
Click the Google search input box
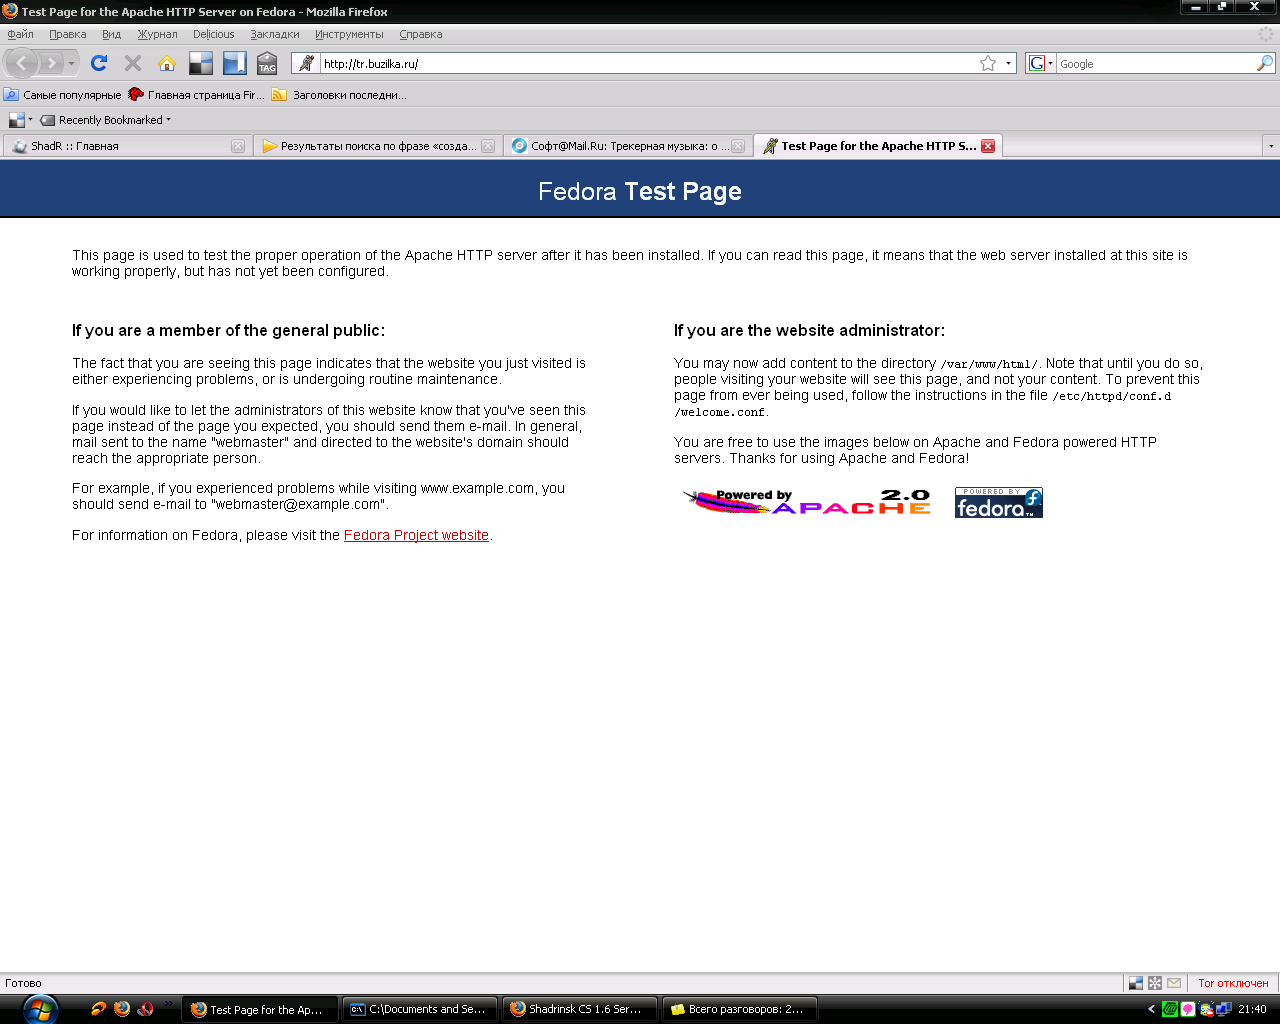[x=1155, y=63]
